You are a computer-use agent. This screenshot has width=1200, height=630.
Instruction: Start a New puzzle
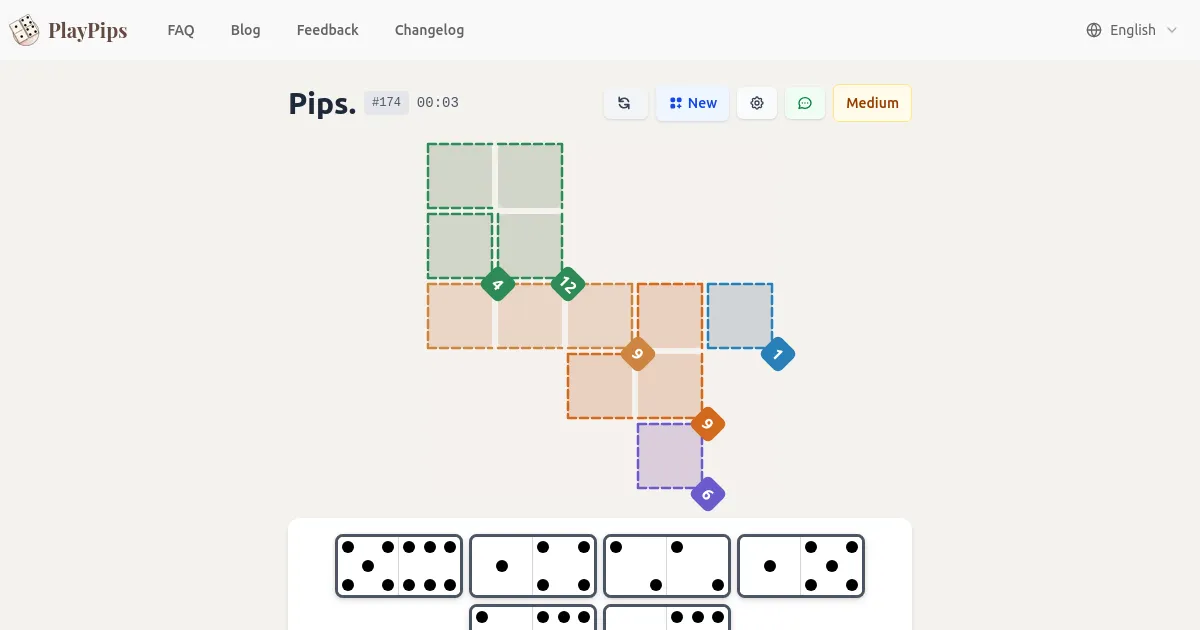pyautogui.click(x=692, y=103)
